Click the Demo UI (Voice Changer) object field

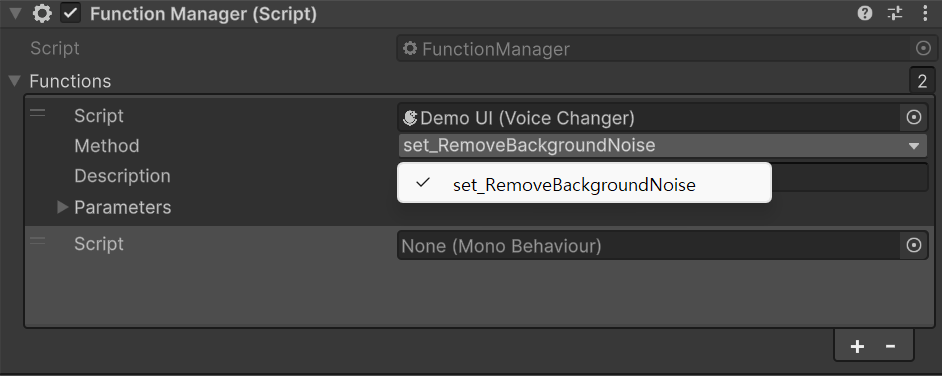tap(649, 118)
